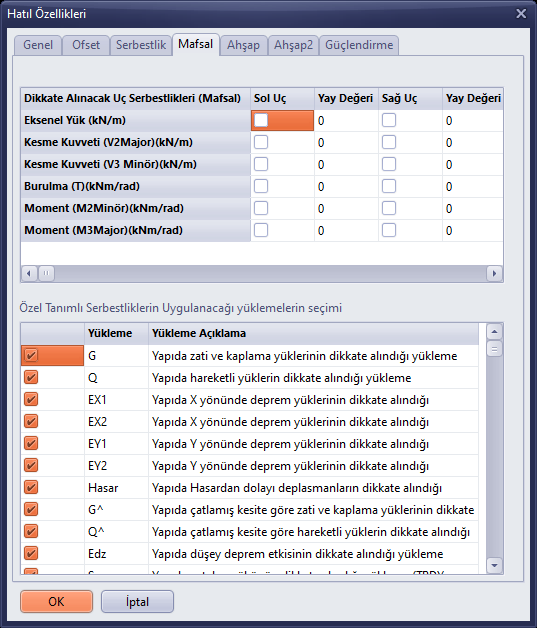Click the horizontal scrollbar right arrow
Viewport: 537px width, 628px height.
coord(494,274)
